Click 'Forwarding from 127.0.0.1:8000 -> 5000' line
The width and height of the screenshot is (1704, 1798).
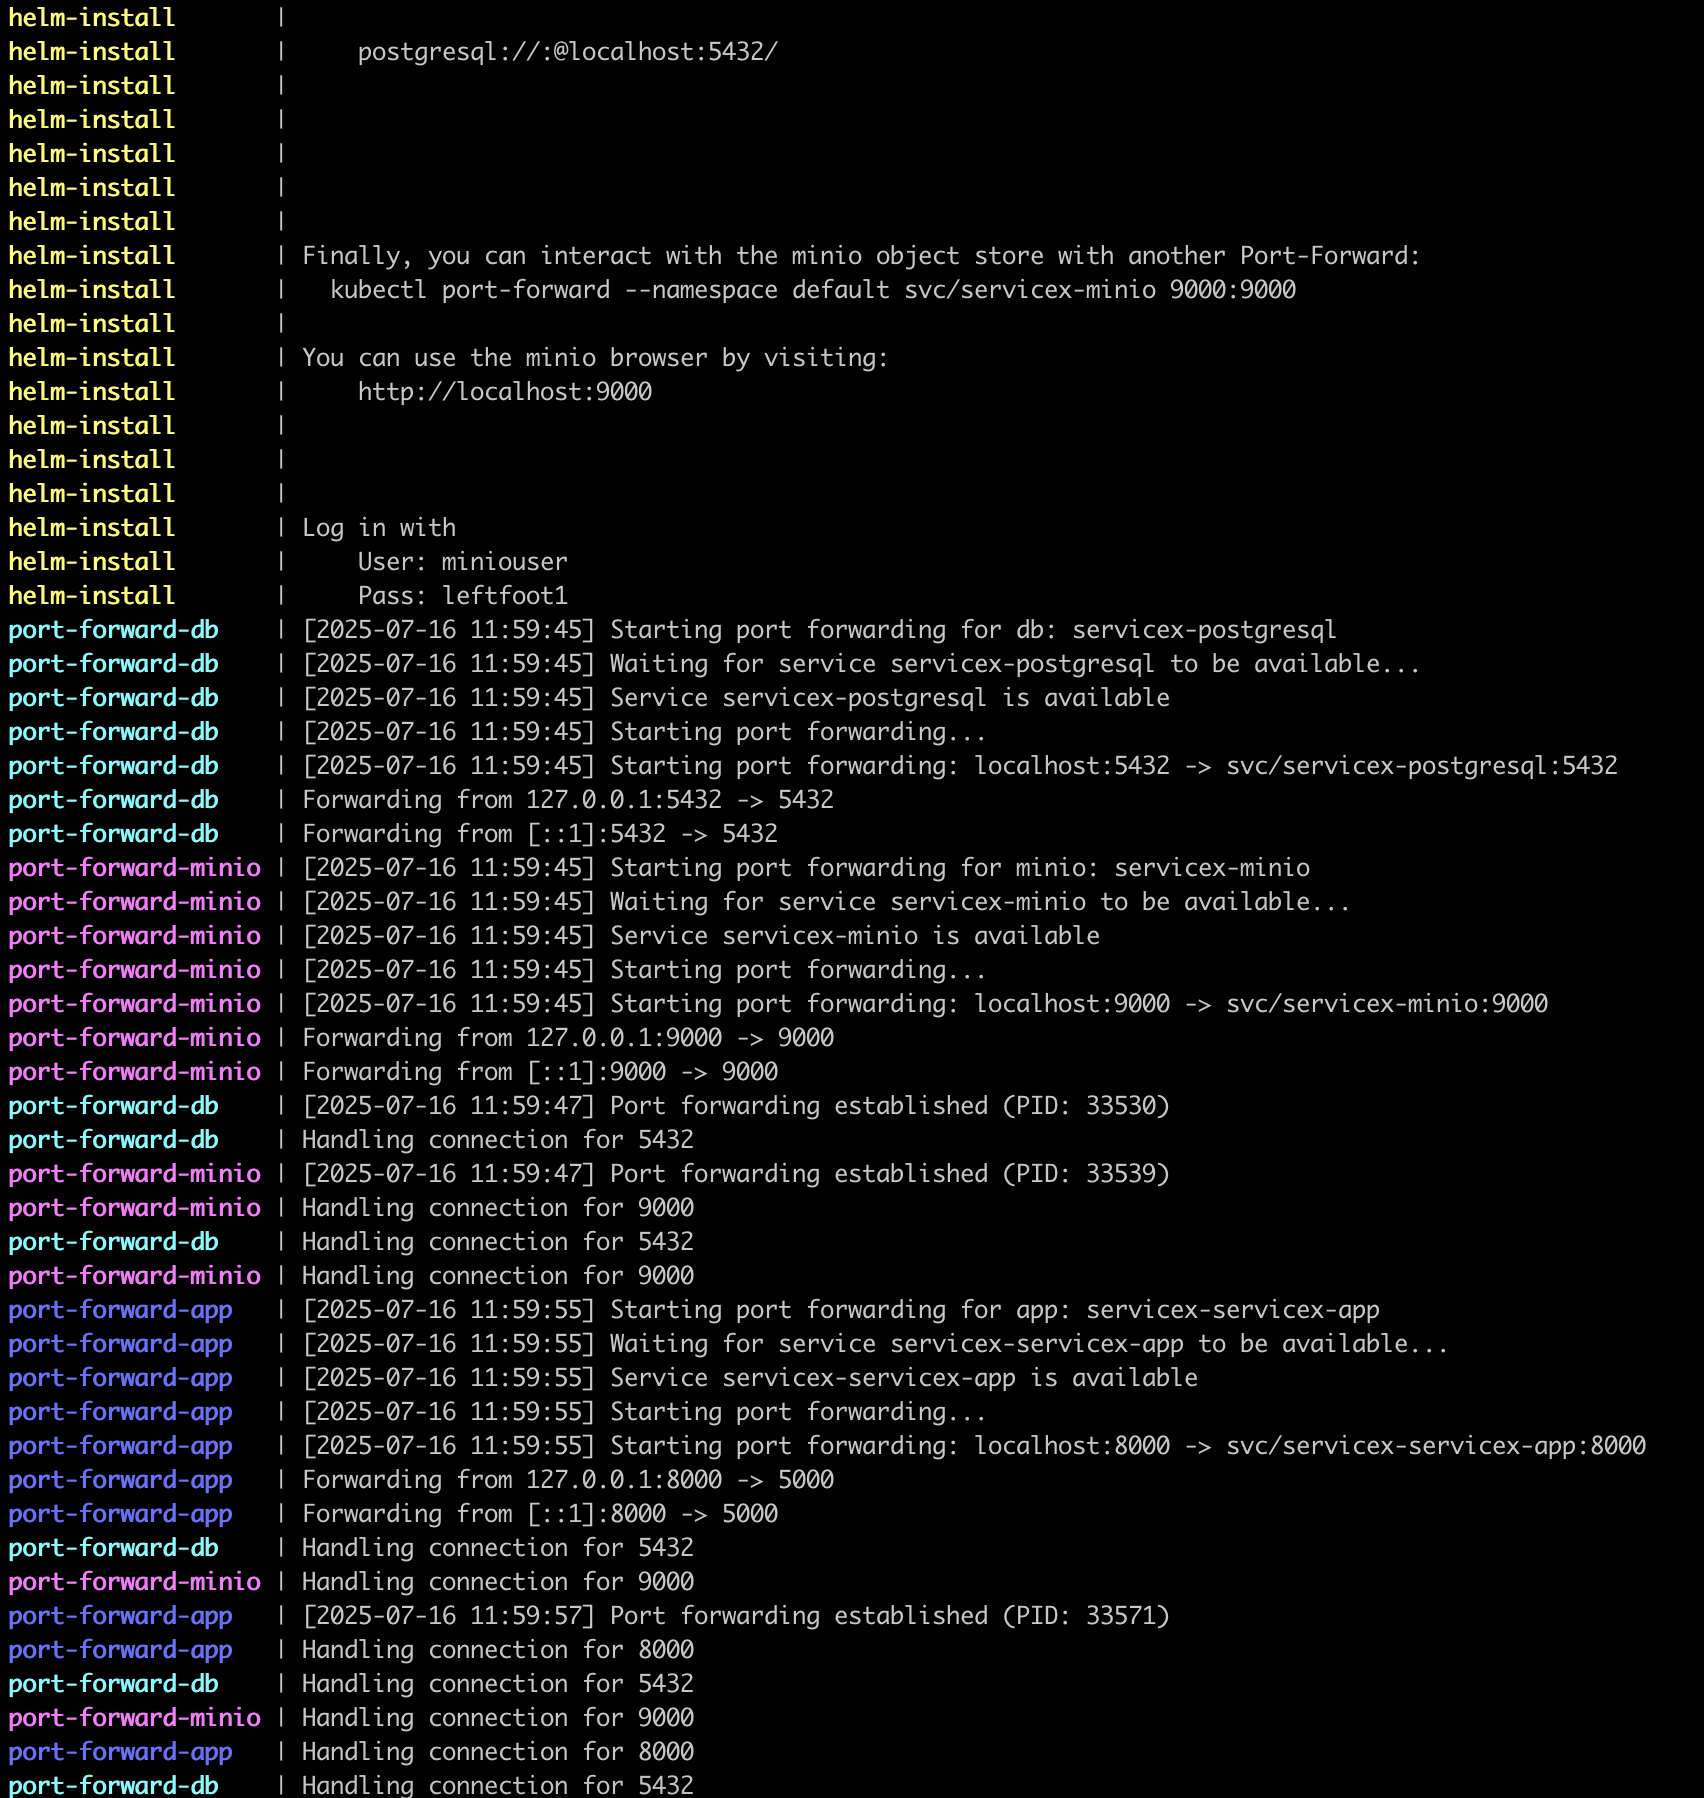click(x=568, y=1480)
